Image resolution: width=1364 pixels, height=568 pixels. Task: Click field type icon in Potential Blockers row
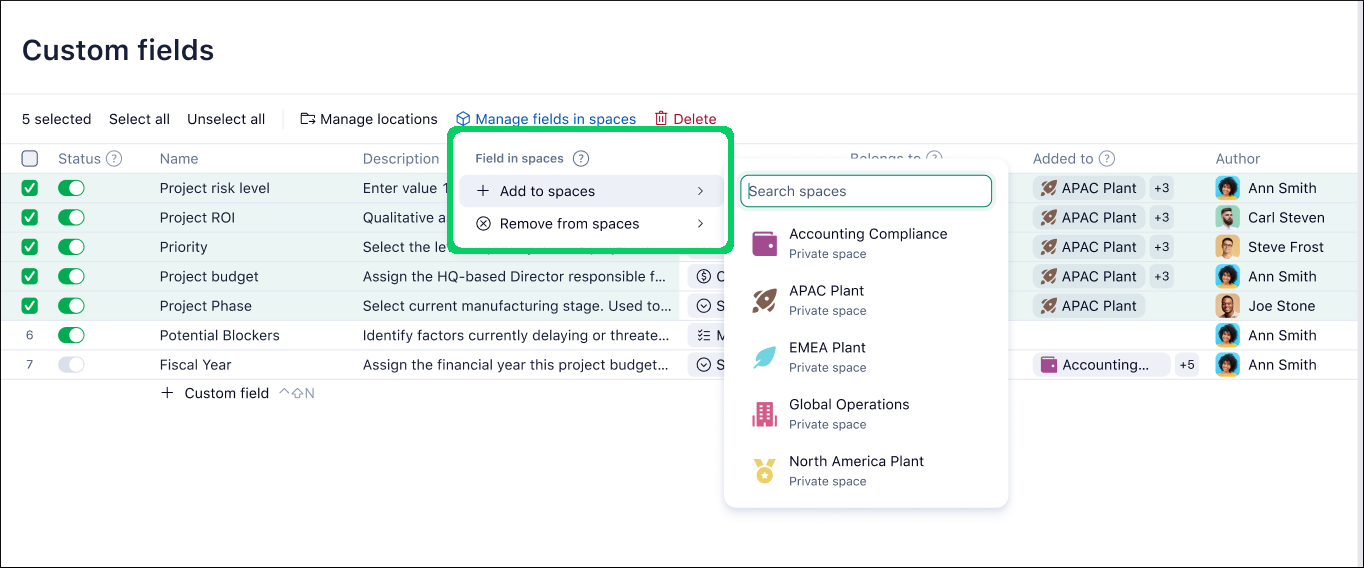point(703,335)
